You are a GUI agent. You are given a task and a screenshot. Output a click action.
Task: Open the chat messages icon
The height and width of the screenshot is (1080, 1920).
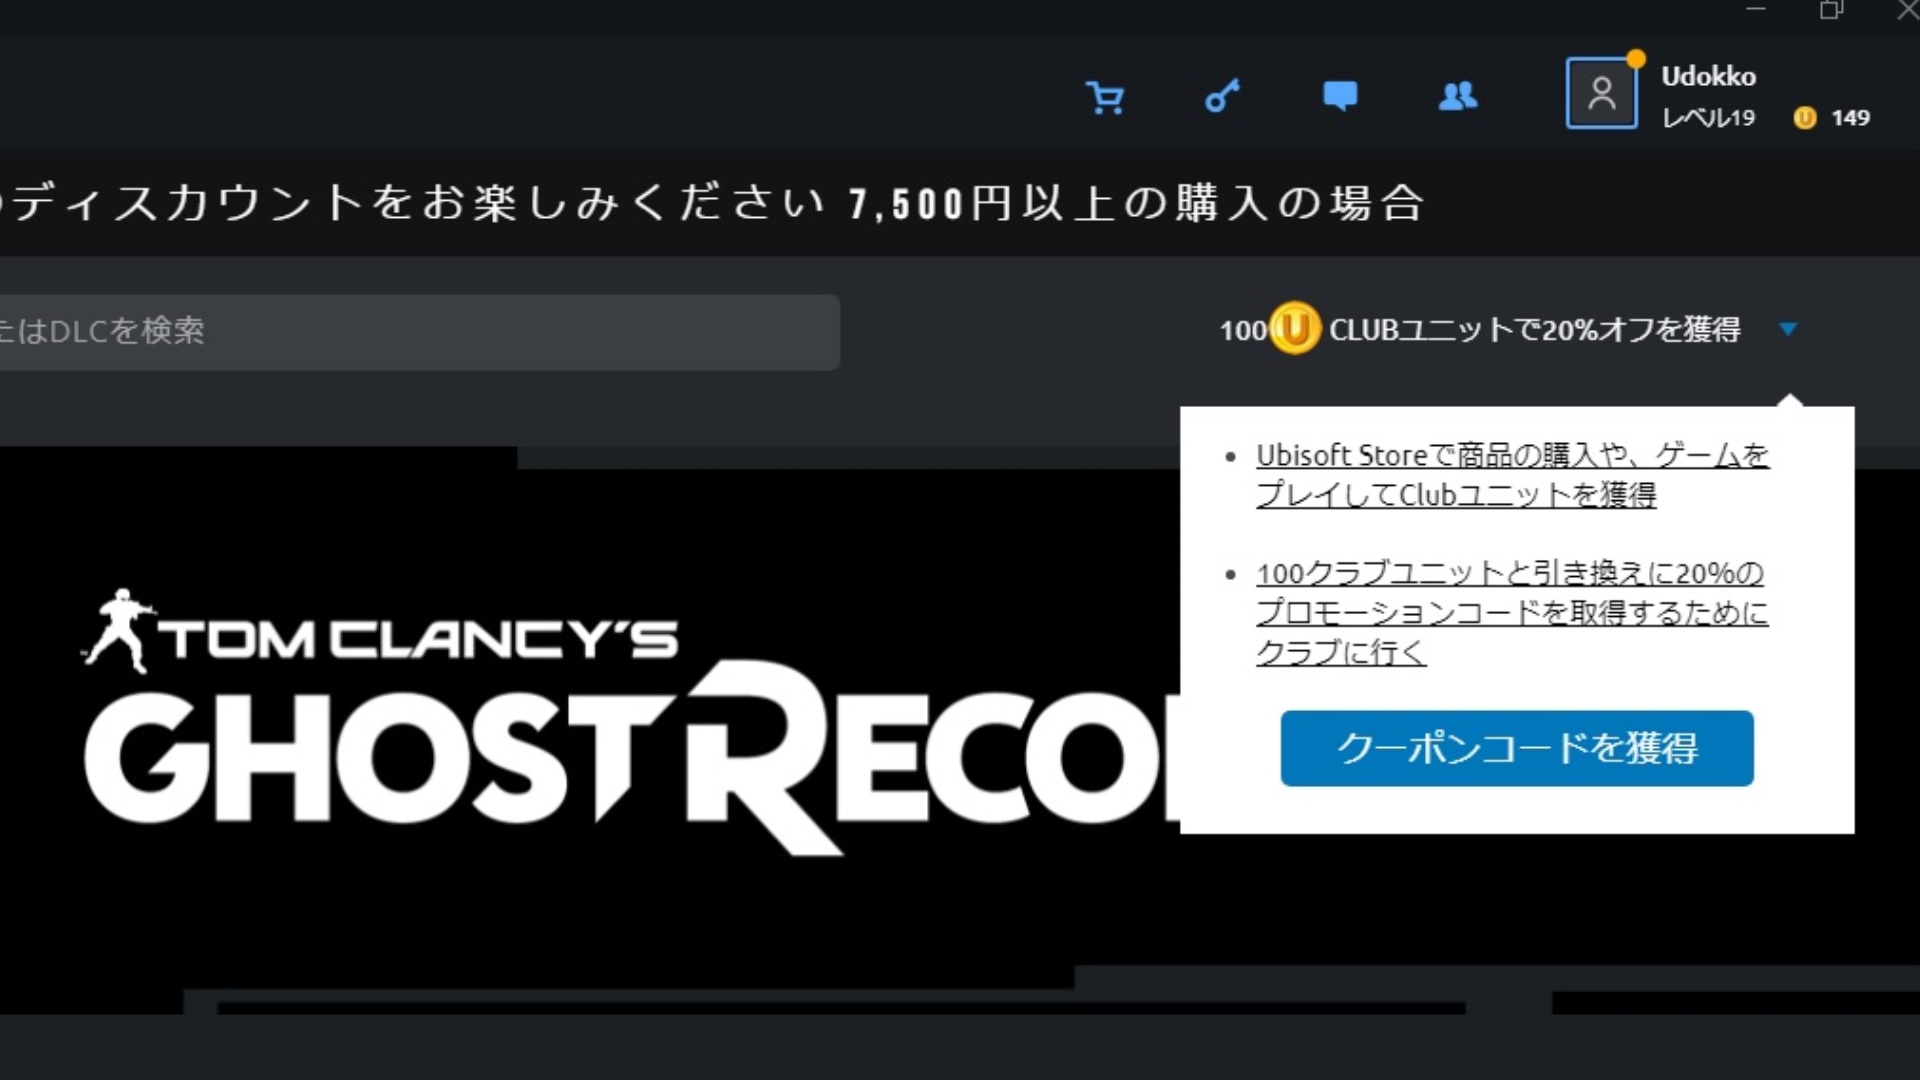click(x=1340, y=96)
